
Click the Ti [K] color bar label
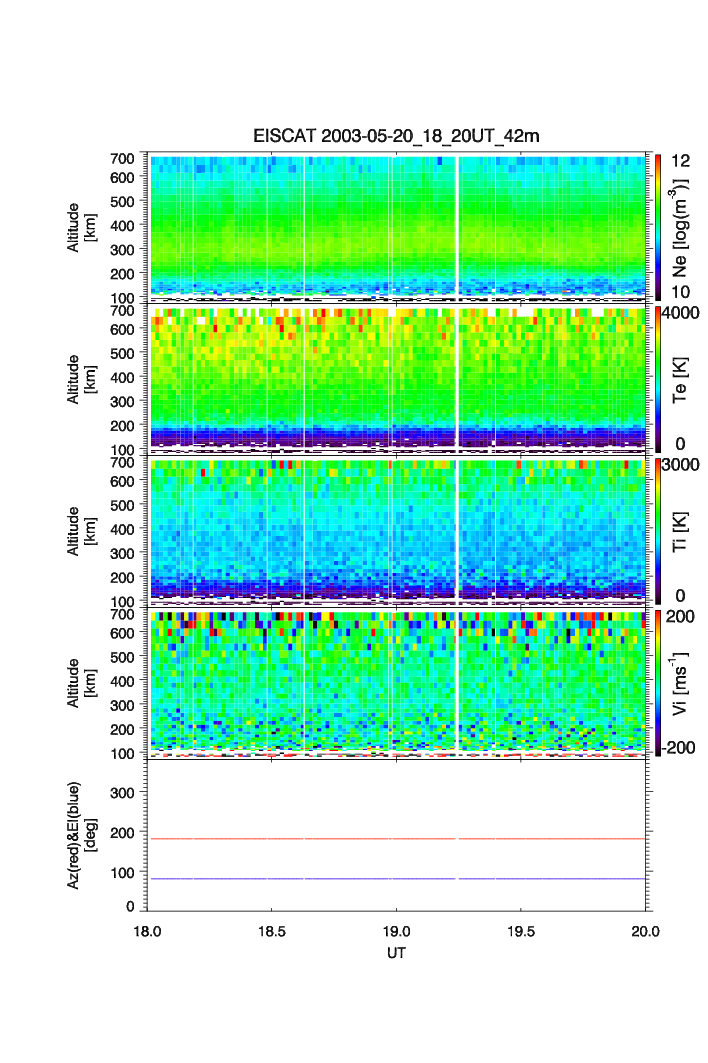click(x=679, y=529)
